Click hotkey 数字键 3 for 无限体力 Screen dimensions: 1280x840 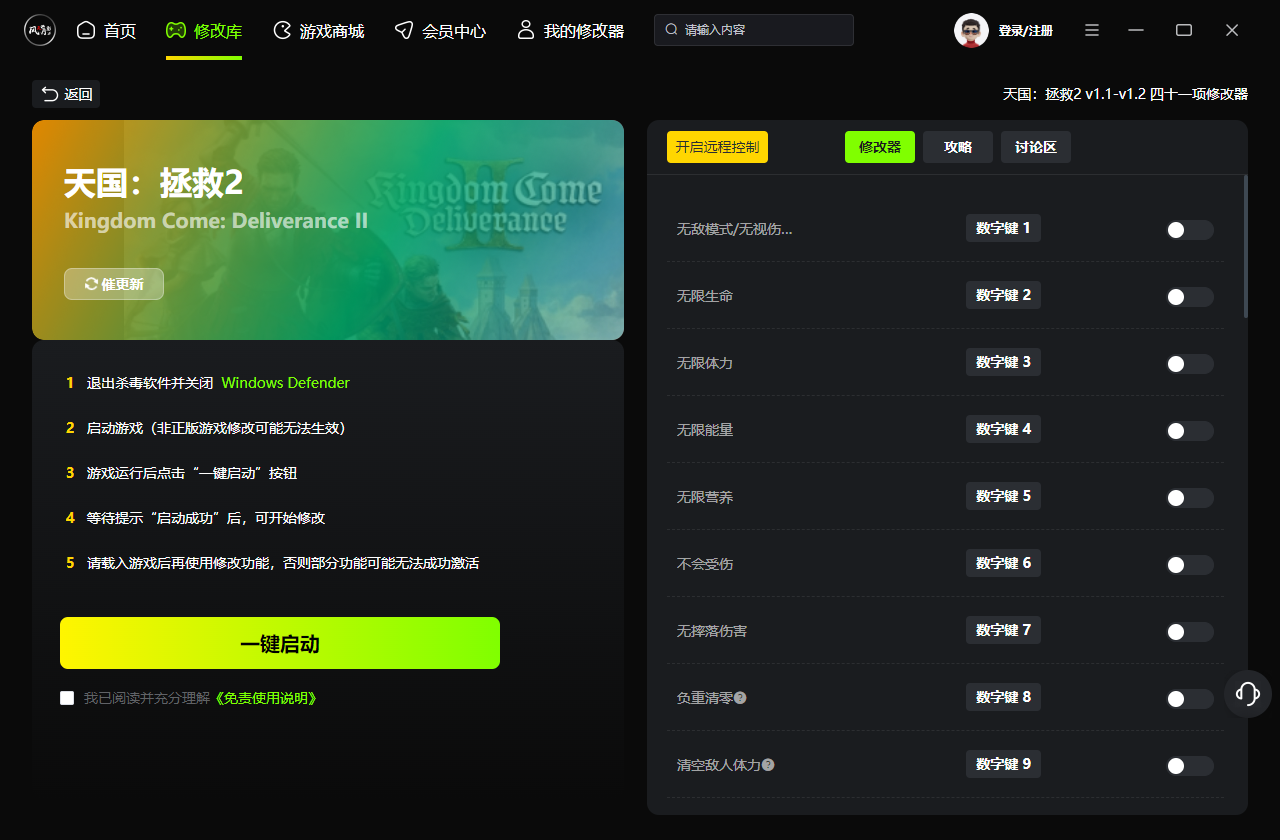[x=1003, y=362]
